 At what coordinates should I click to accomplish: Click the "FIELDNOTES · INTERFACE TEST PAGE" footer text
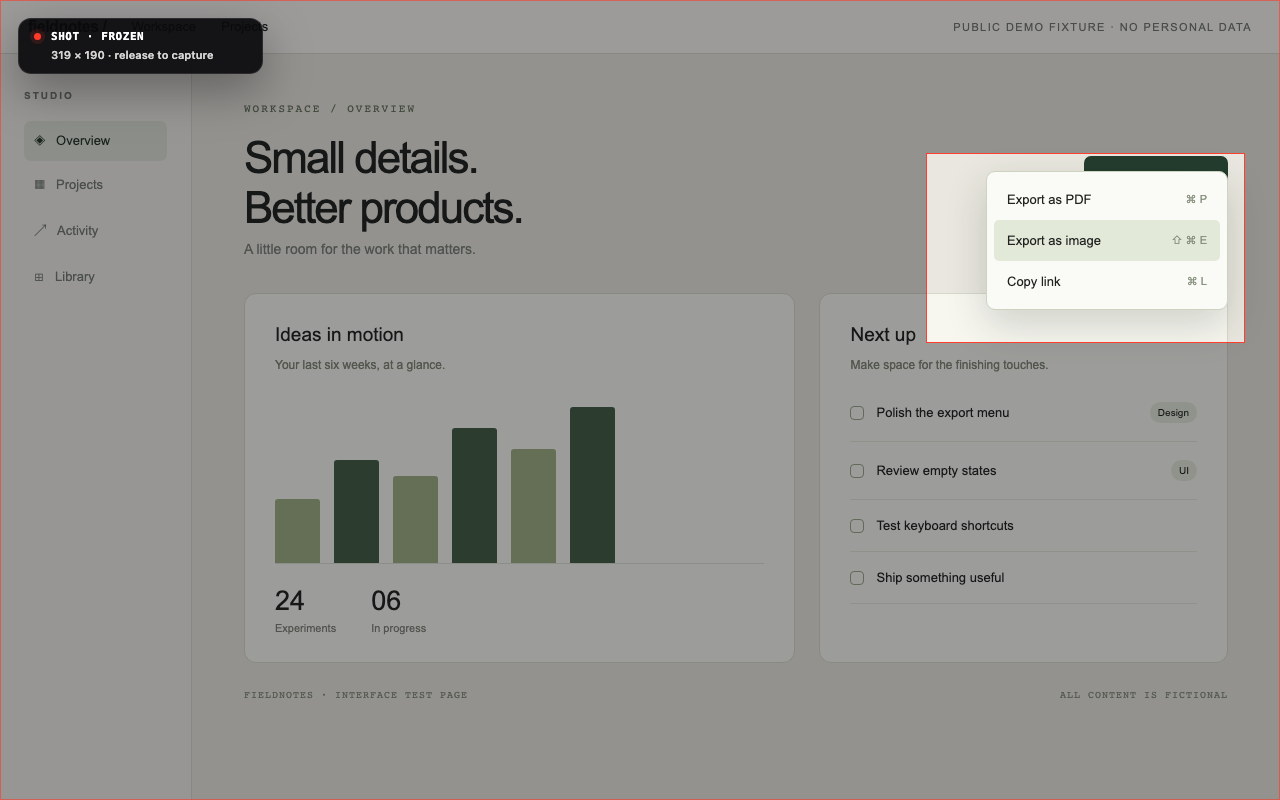coord(356,695)
